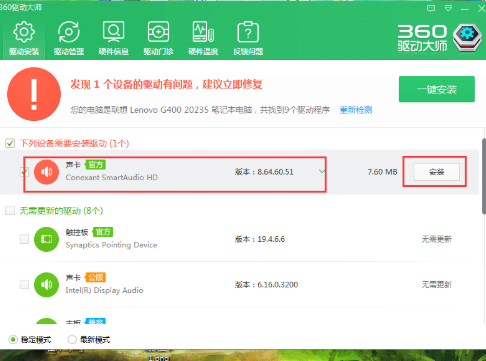Click version text 19.4.6.6
Image resolution: width=486 pixels, height=361 pixels.
[x=271, y=239]
